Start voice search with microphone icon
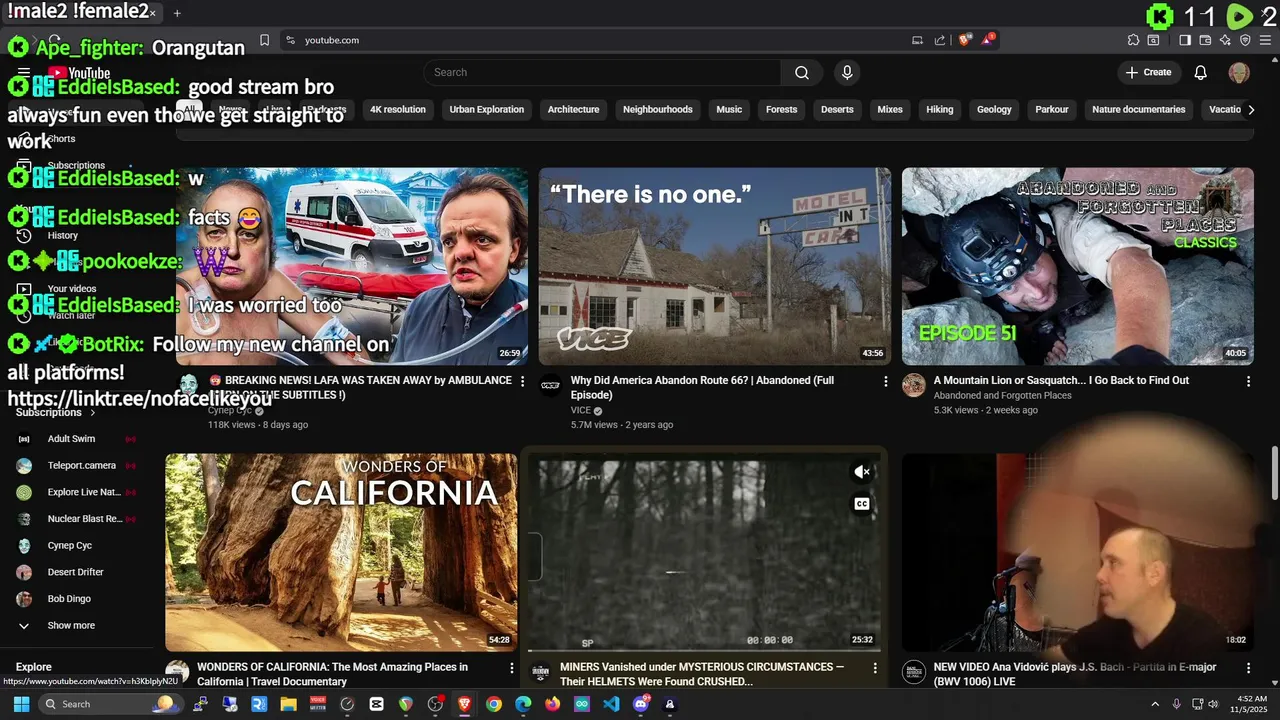Viewport: 1280px width, 720px height. (847, 72)
